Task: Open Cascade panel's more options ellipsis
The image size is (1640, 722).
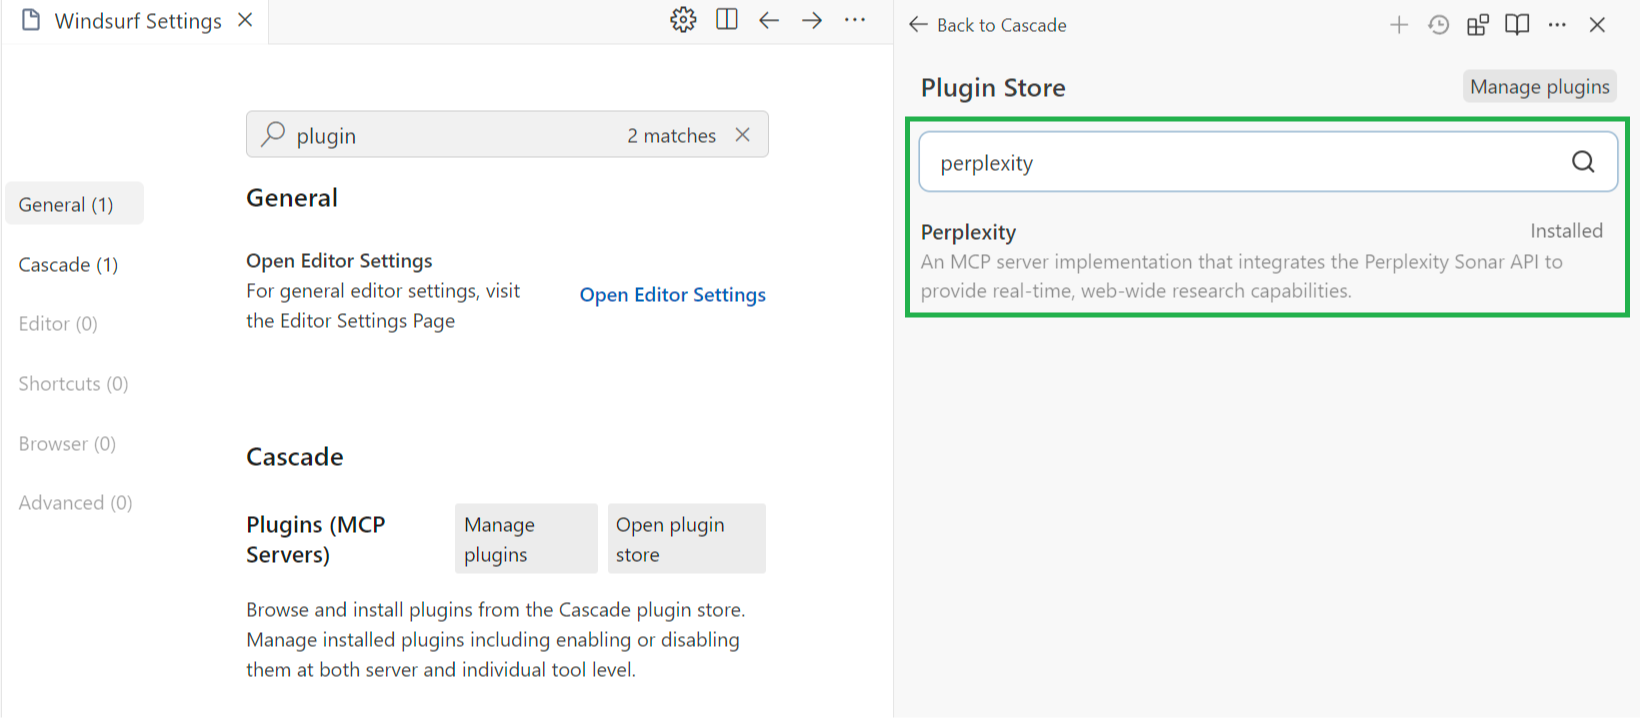Action: tap(1557, 25)
